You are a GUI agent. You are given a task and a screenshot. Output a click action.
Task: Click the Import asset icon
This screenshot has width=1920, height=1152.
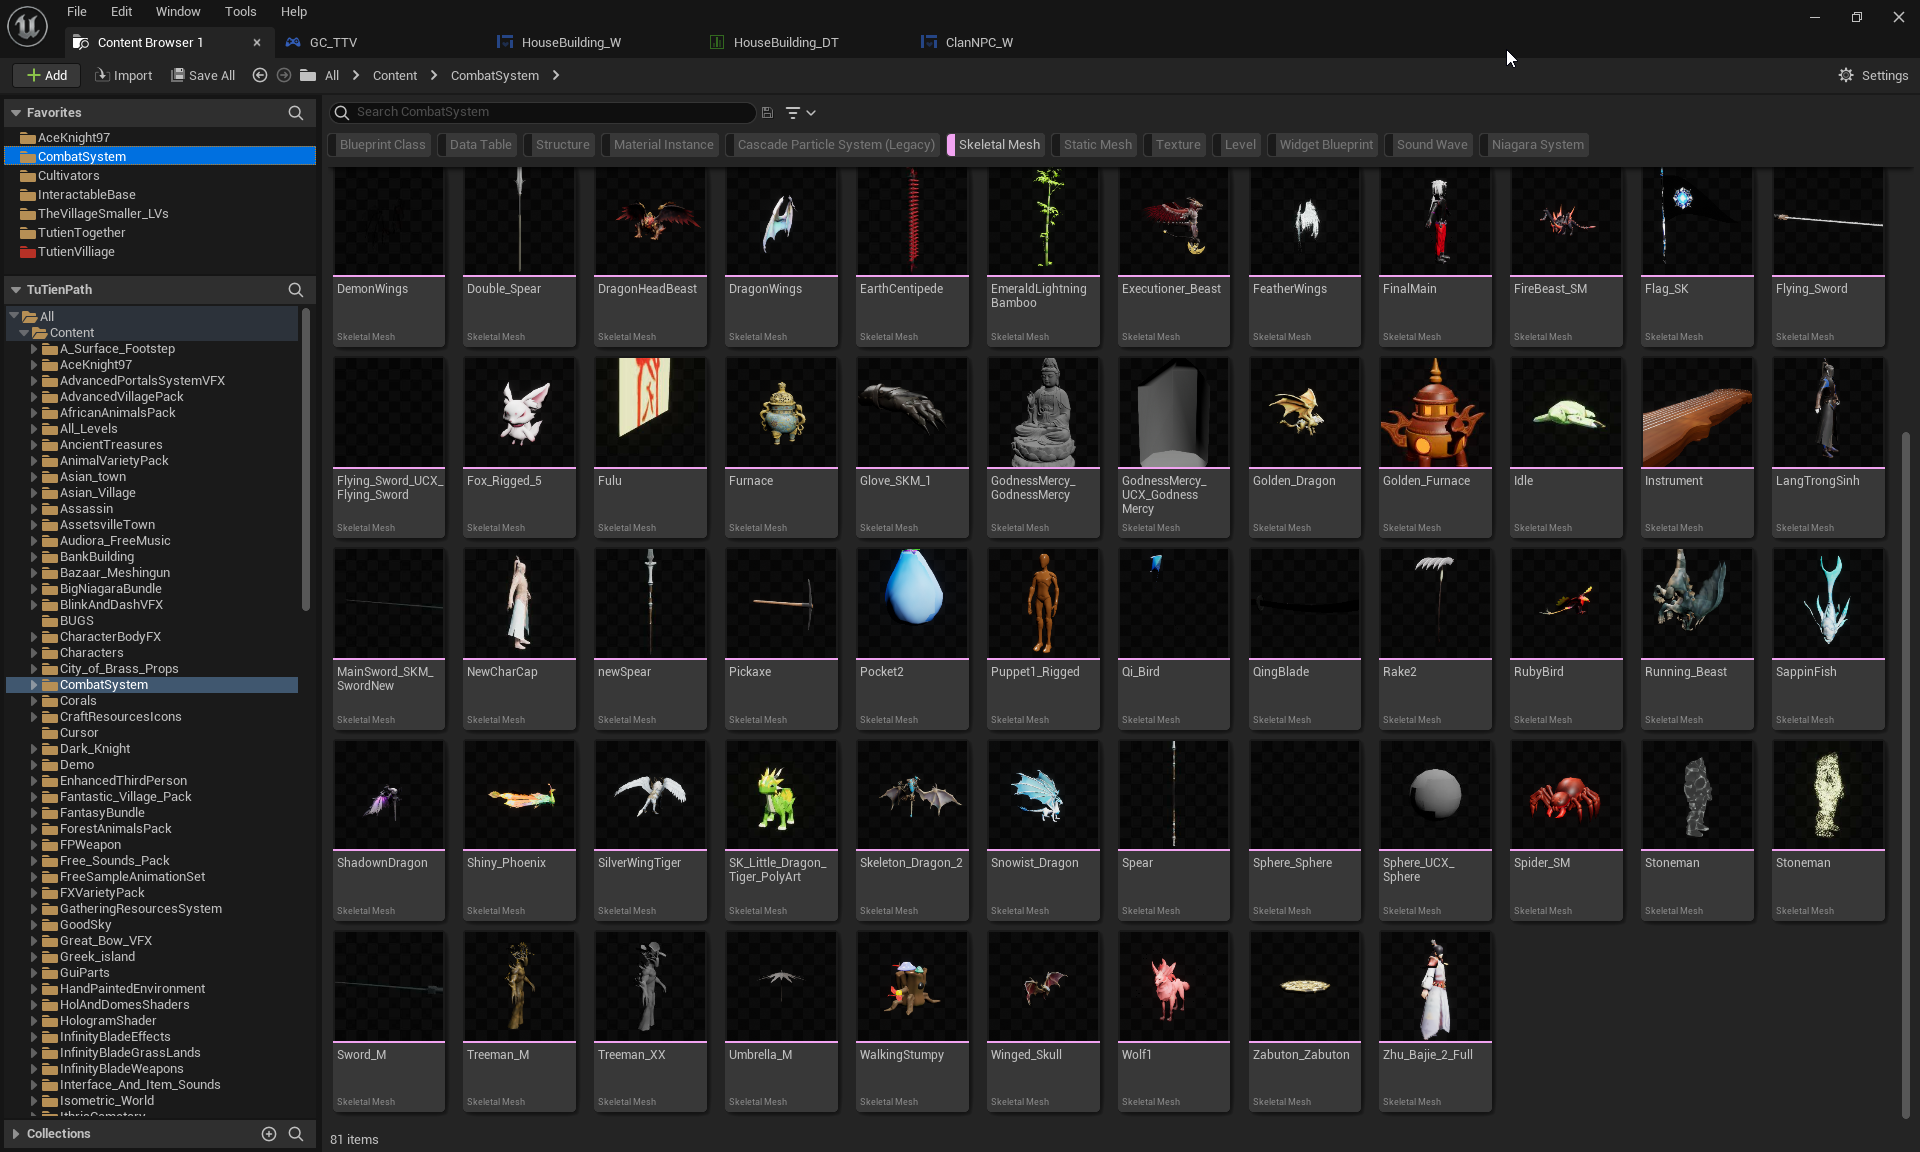pos(101,75)
